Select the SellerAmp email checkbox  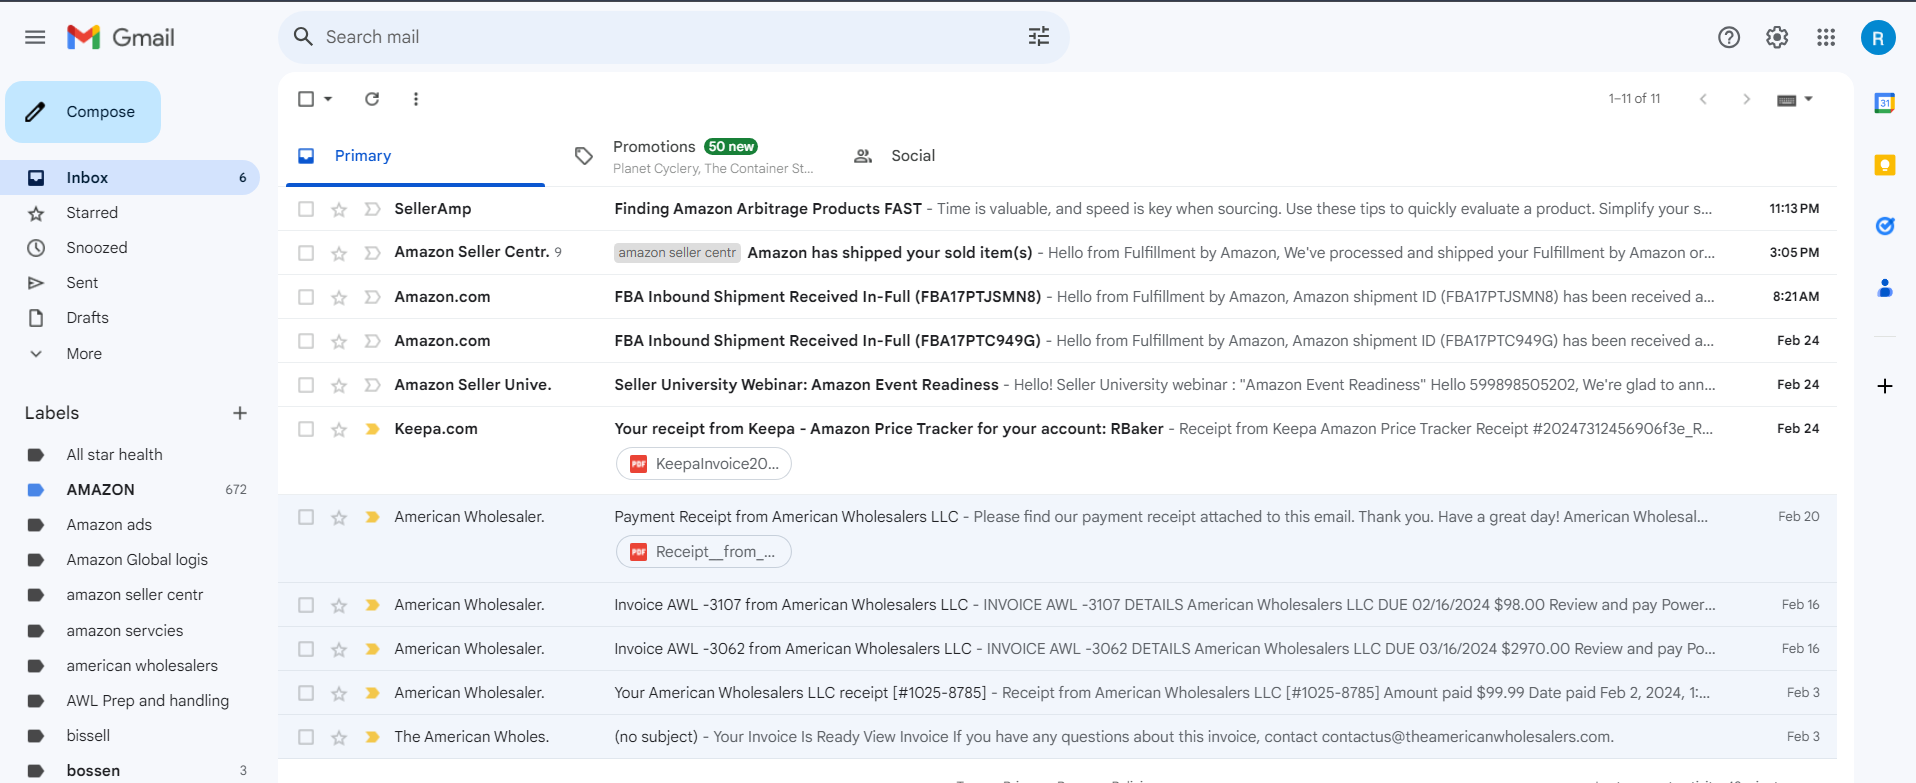(306, 209)
